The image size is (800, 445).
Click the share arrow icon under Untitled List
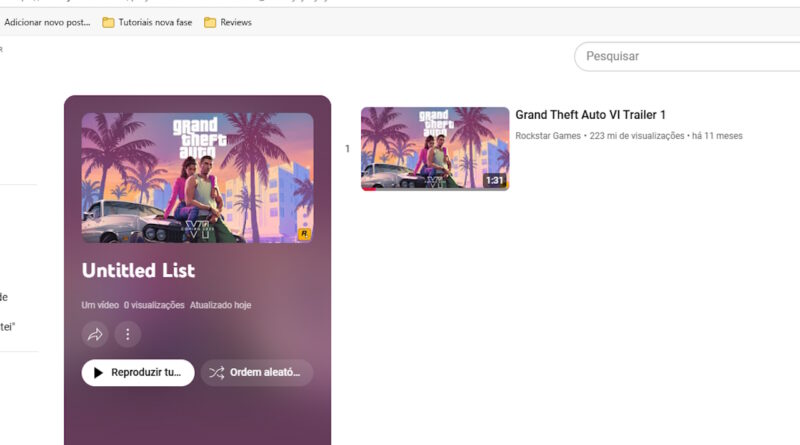(x=95, y=335)
